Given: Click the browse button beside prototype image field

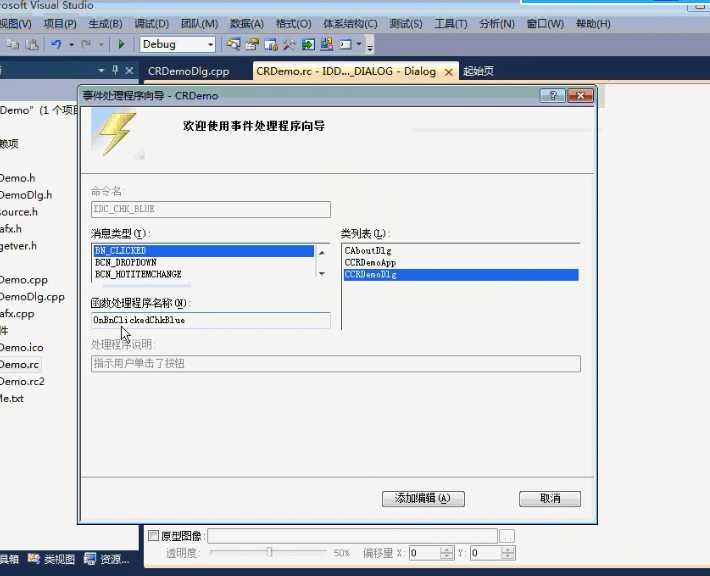Looking at the screenshot, I should coord(507,536).
